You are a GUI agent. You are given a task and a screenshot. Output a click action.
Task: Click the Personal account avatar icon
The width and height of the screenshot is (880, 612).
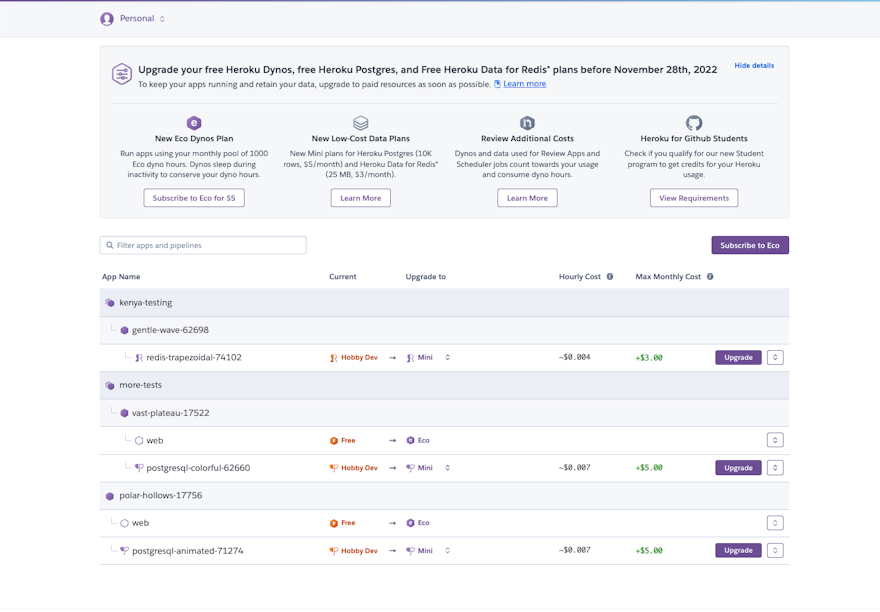point(107,19)
